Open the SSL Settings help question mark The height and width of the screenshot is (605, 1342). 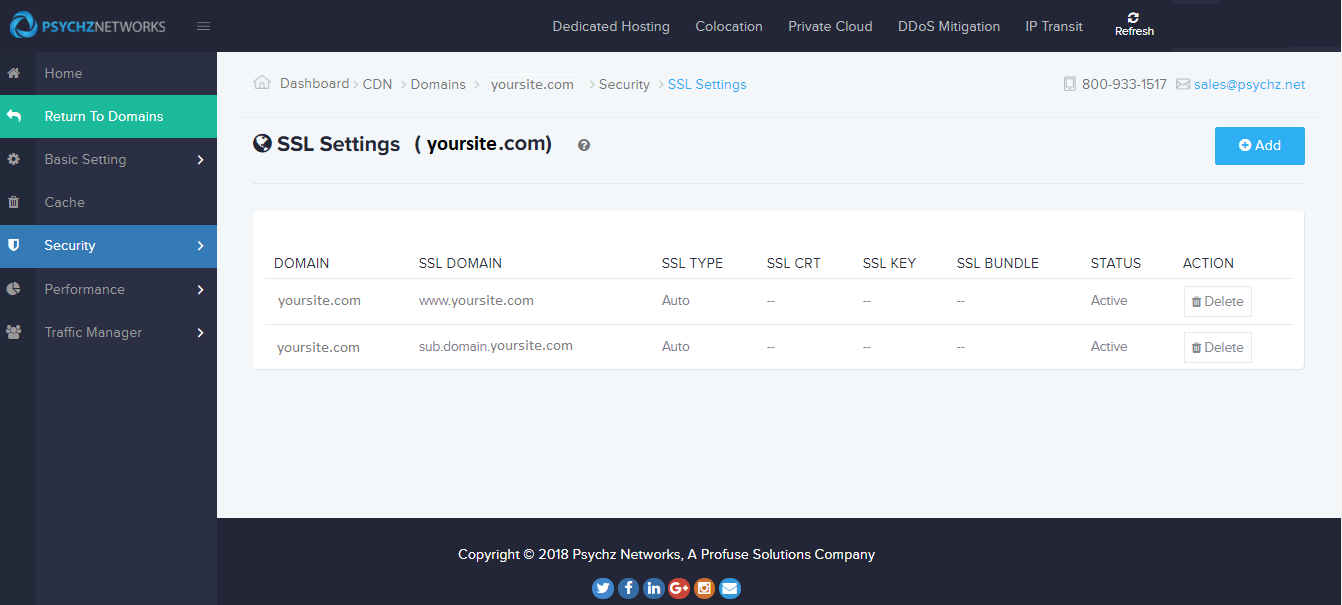(583, 146)
